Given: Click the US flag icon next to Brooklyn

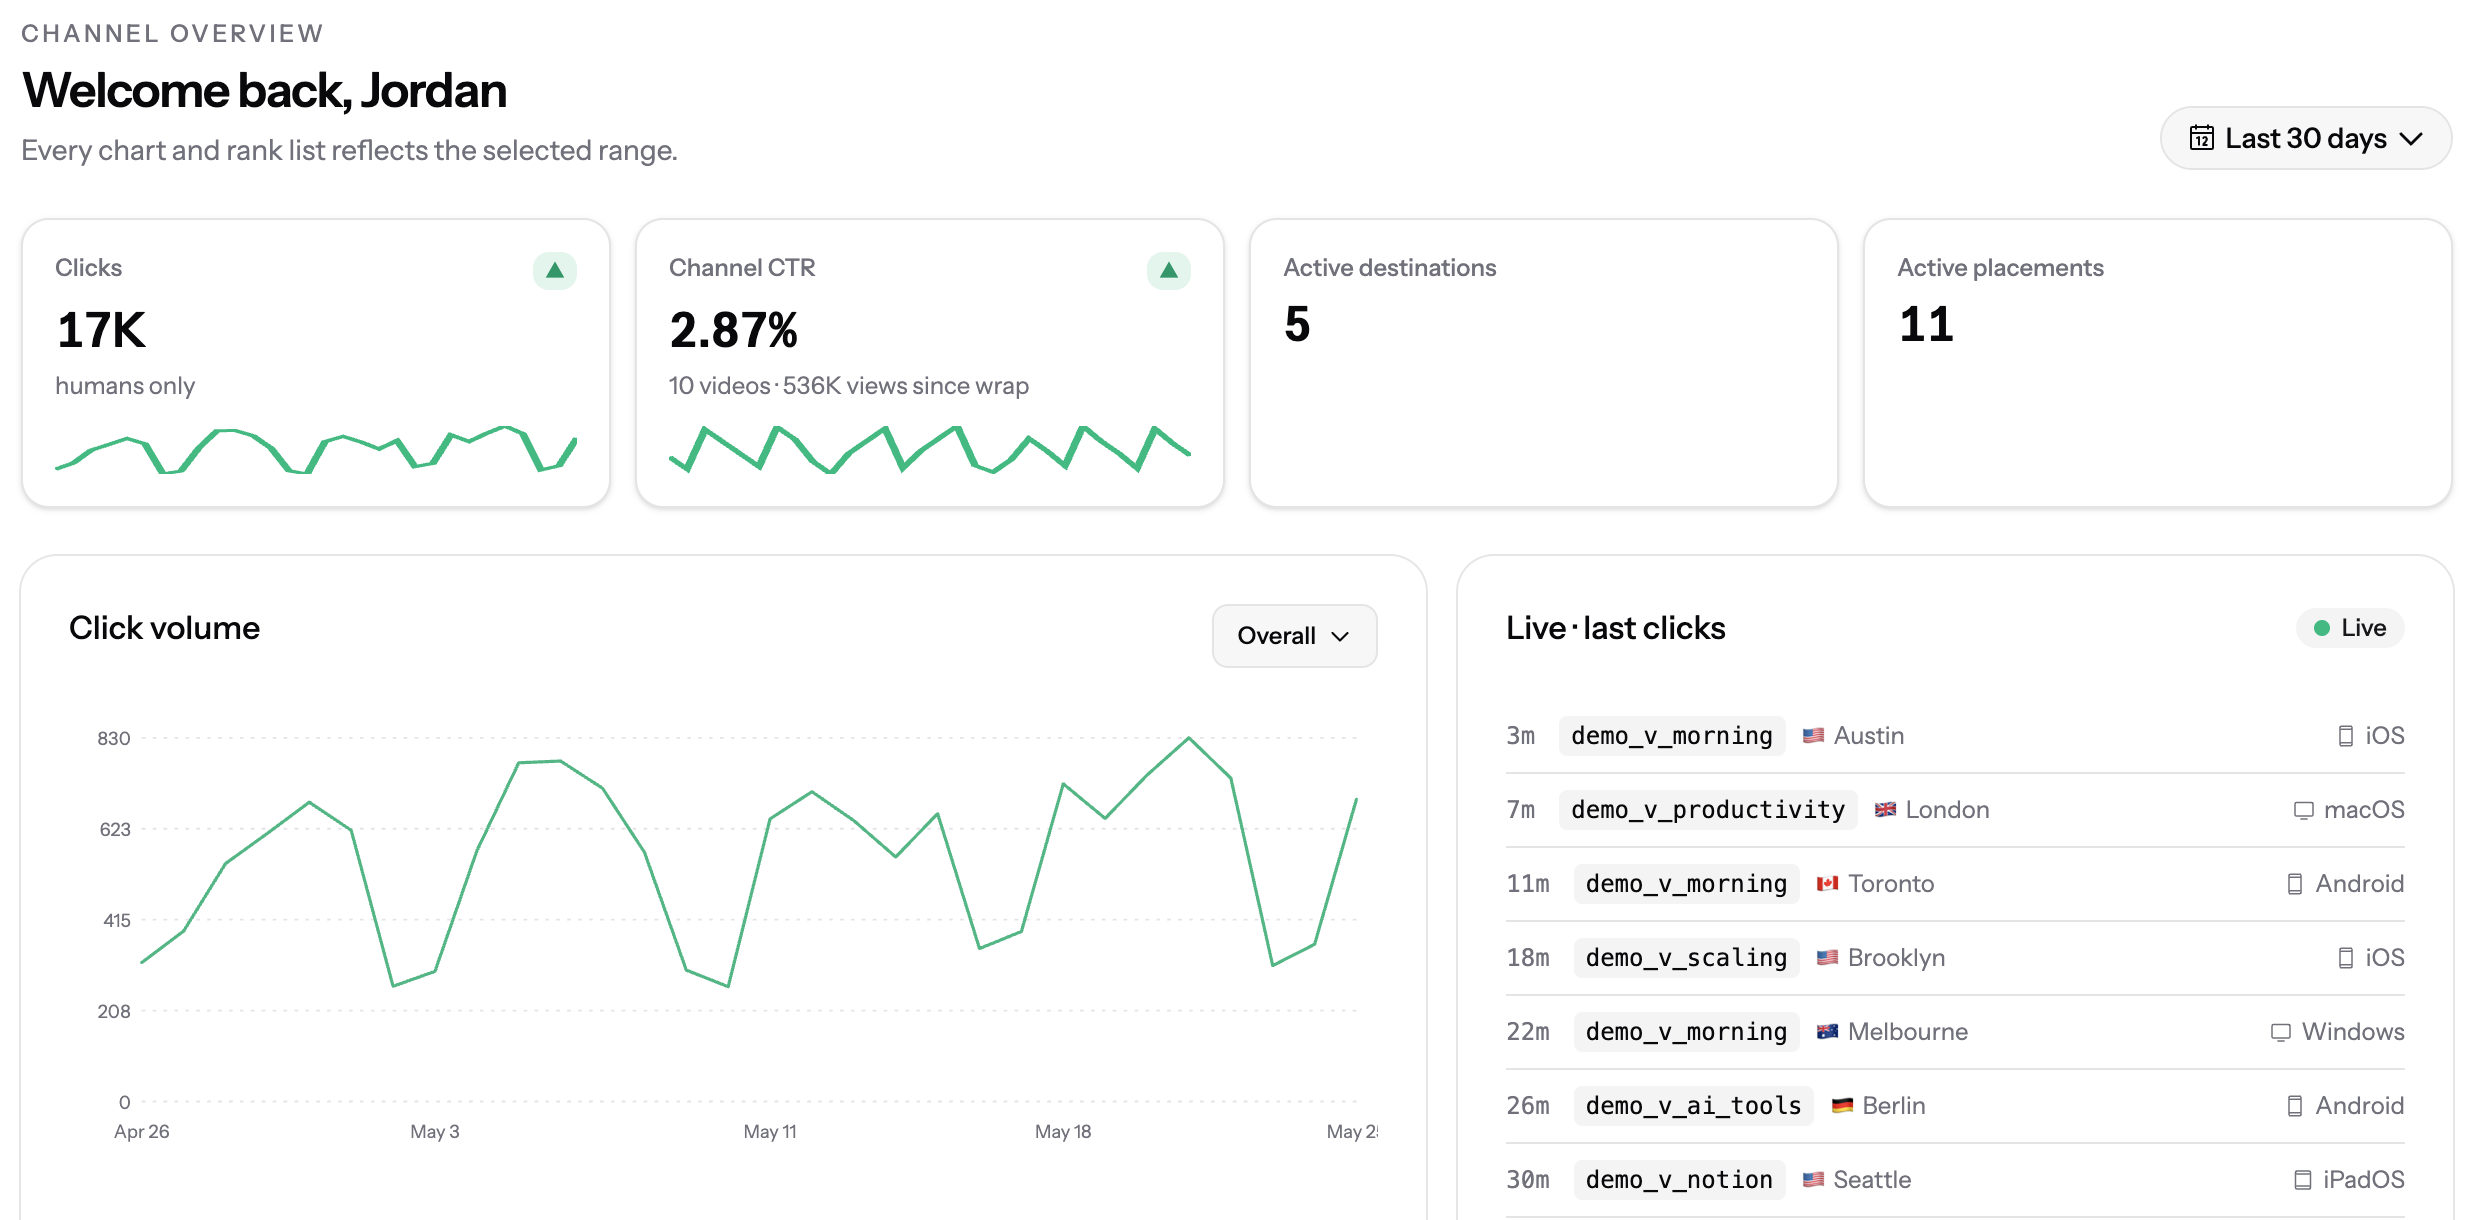Looking at the screenshot, I should coord(1827,958).
